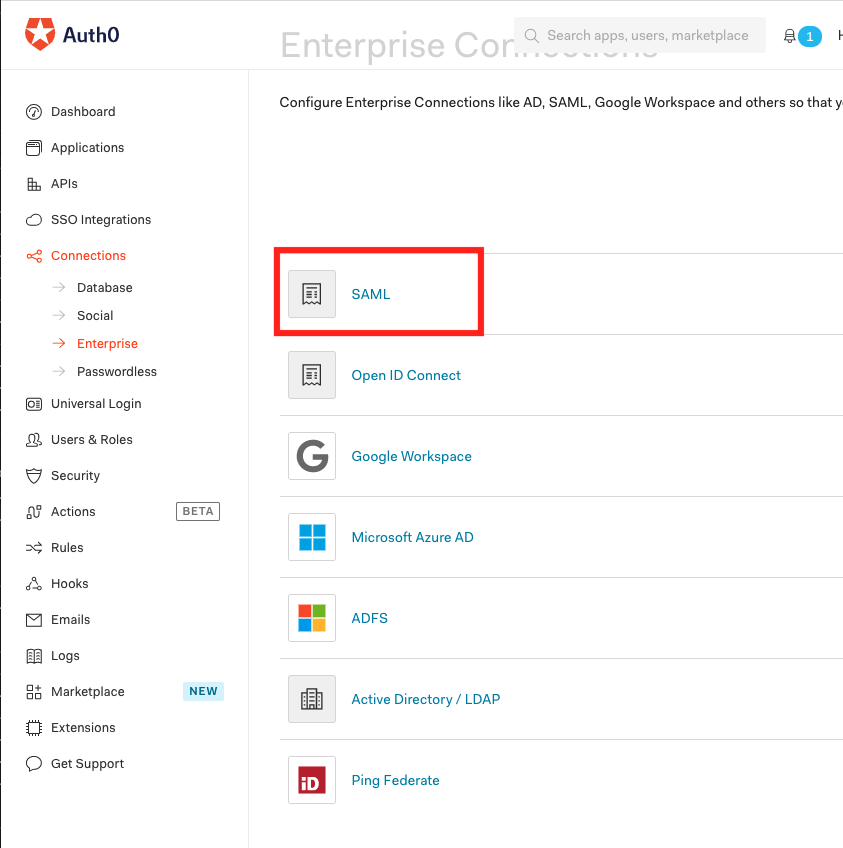Navigate to SSO Integrations
The height and width of the screenshot is (848, 843).
point(101,220)
